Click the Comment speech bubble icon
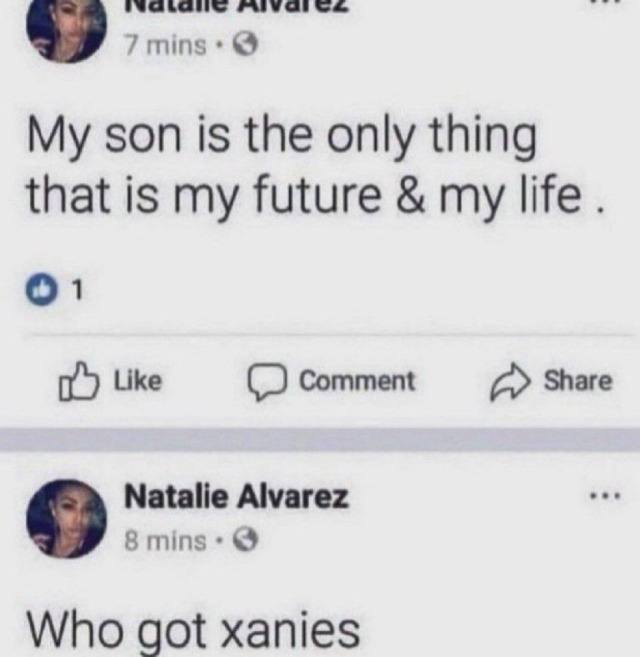The image size is (640, 657). coord(266,382)
